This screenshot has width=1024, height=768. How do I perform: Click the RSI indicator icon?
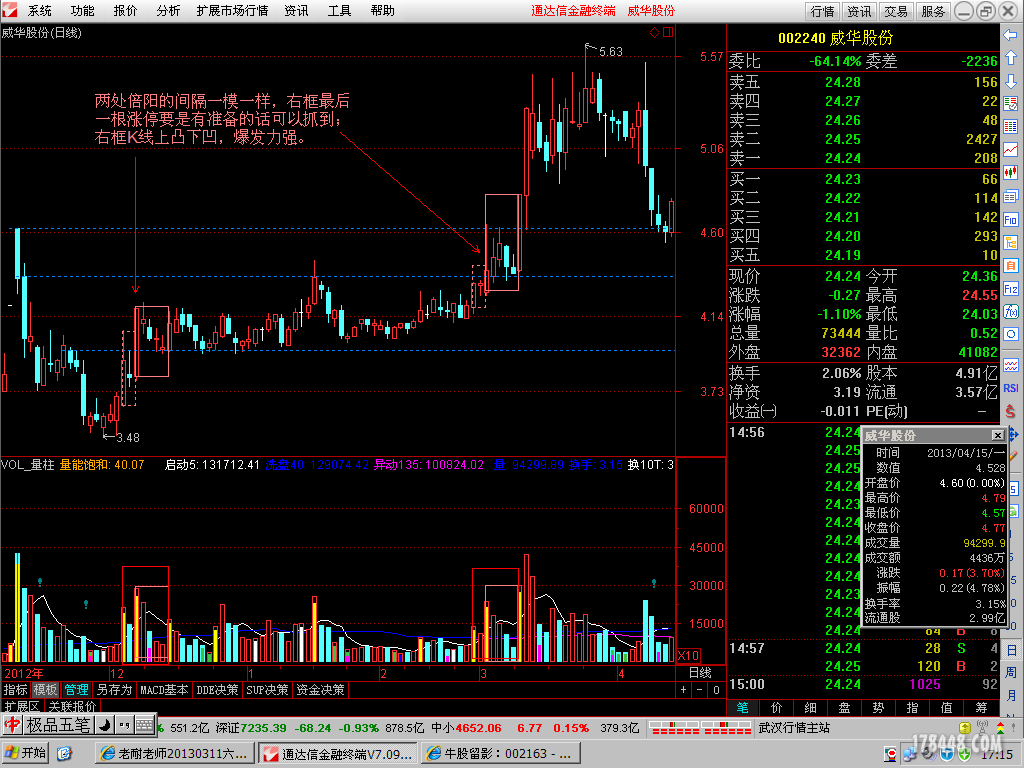coord(1011,387)
